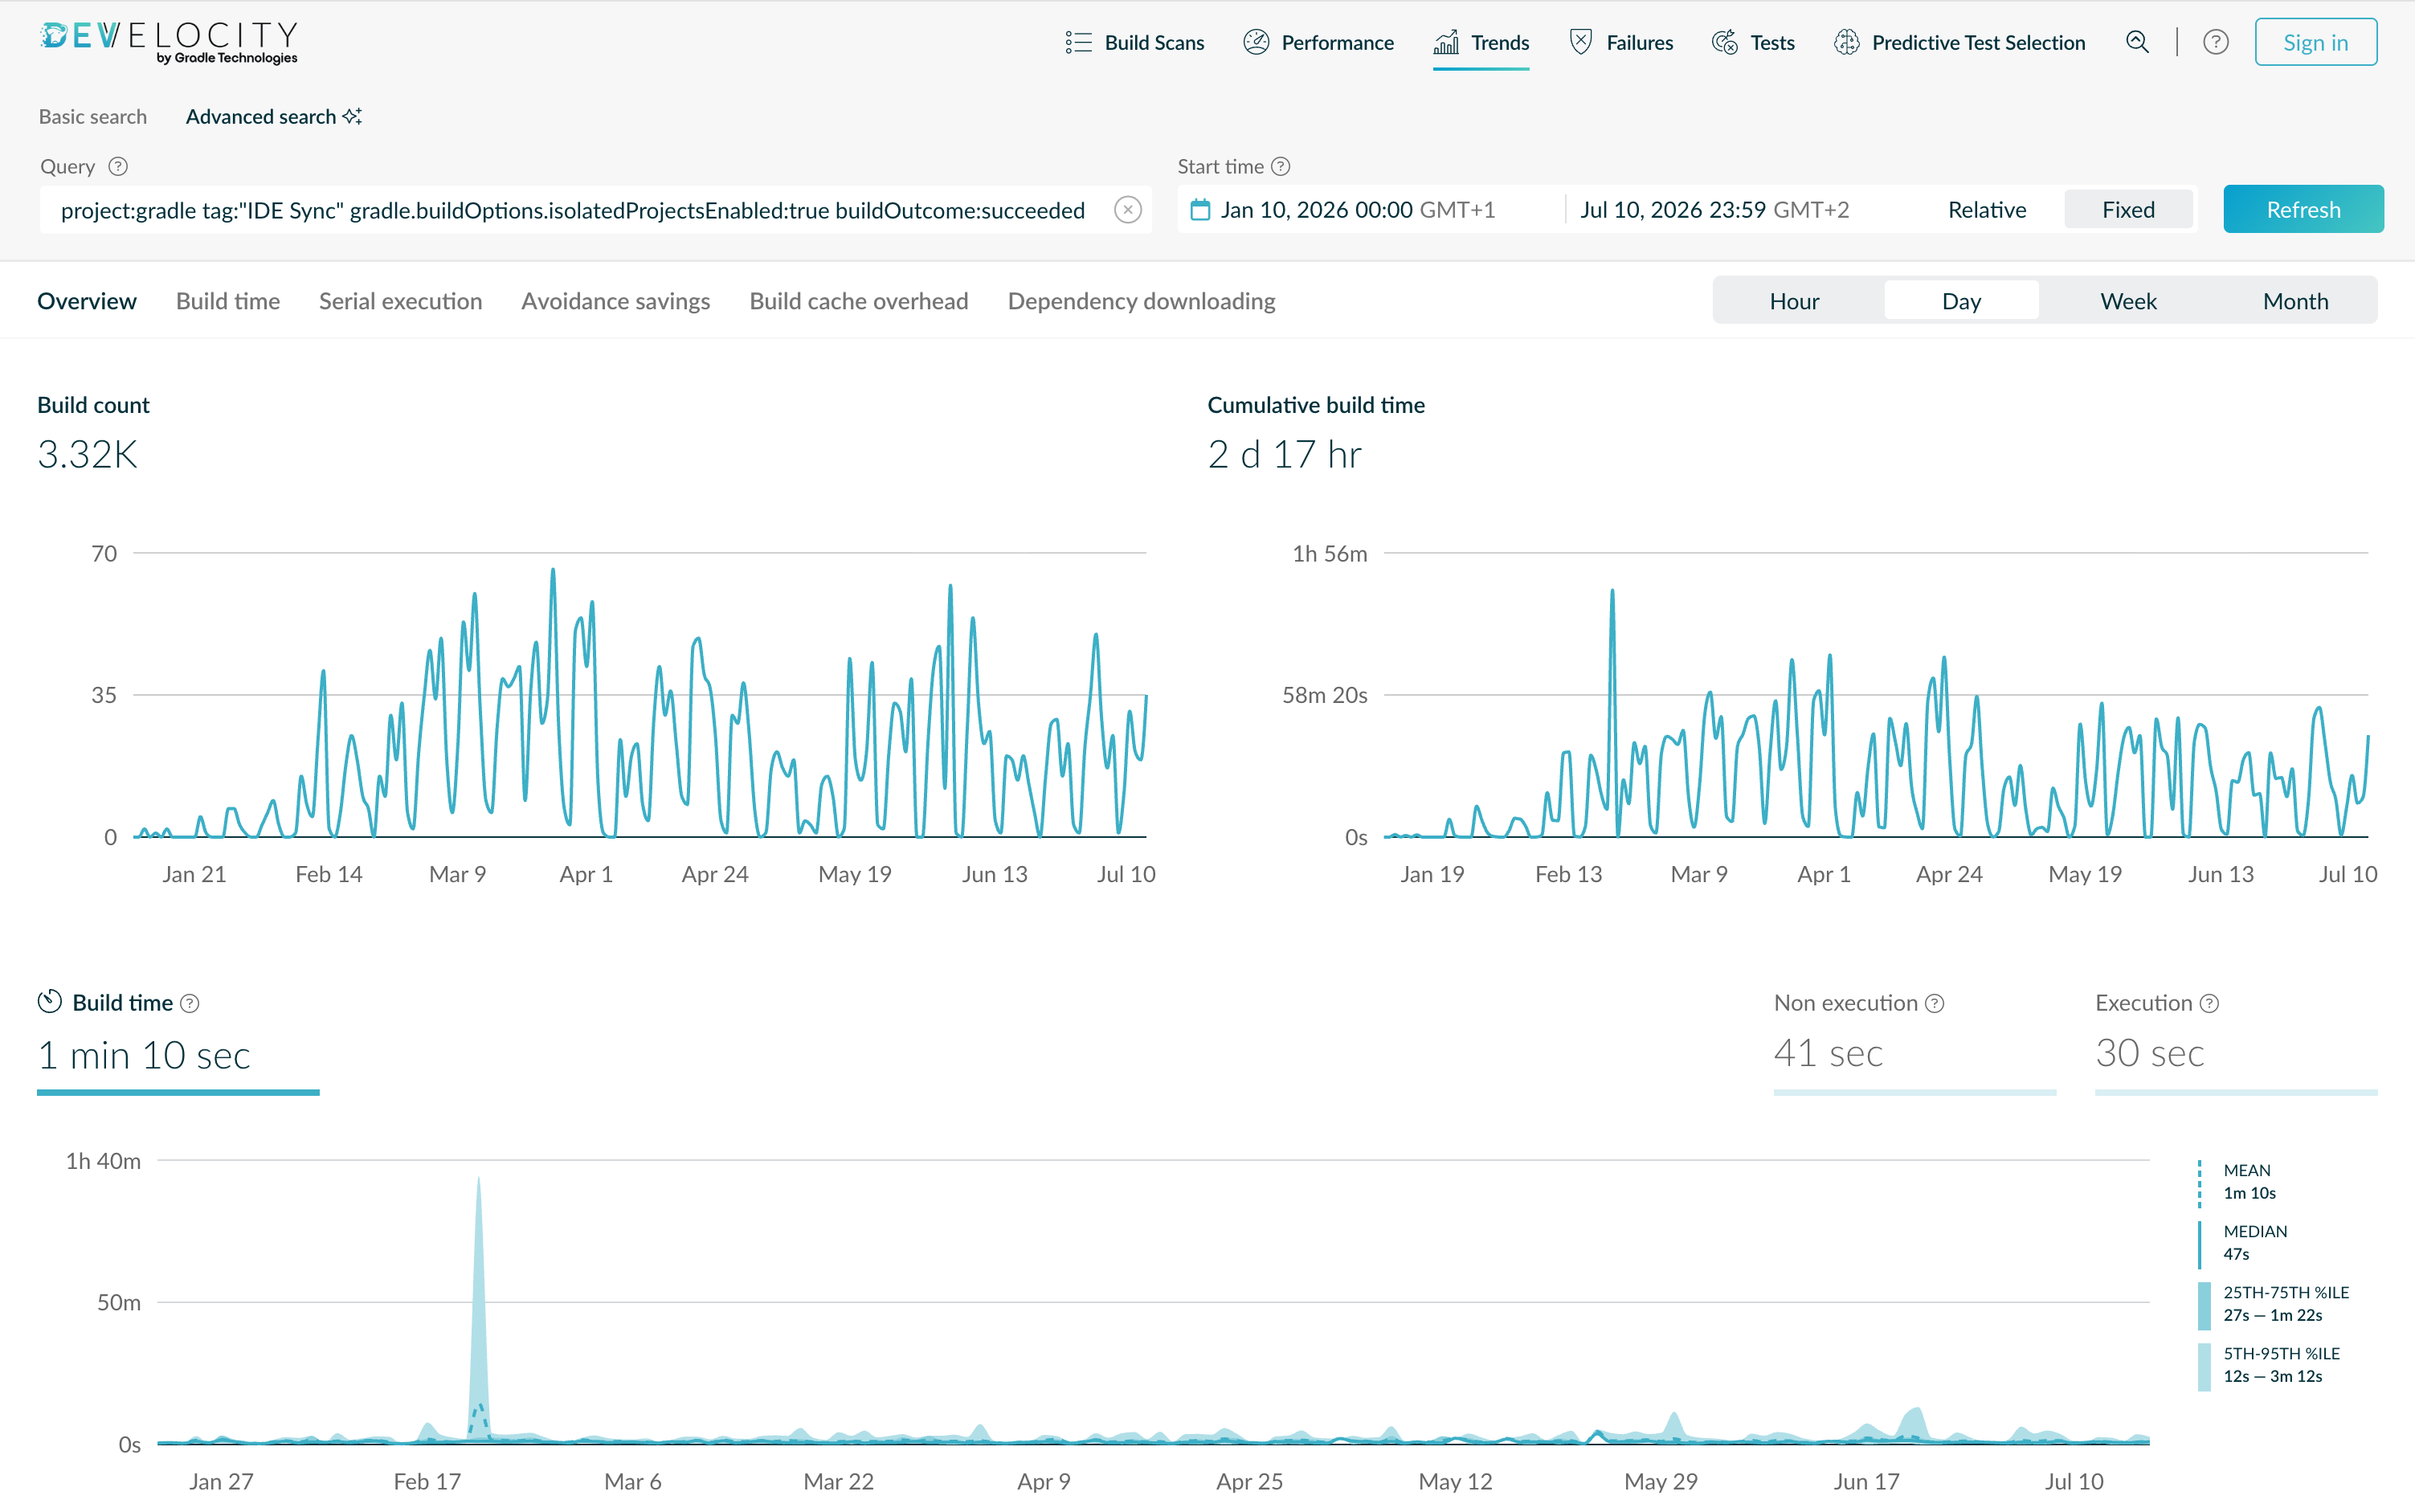Show Execution help icon
2415x1512 pixels.
click(2210, 1003)
